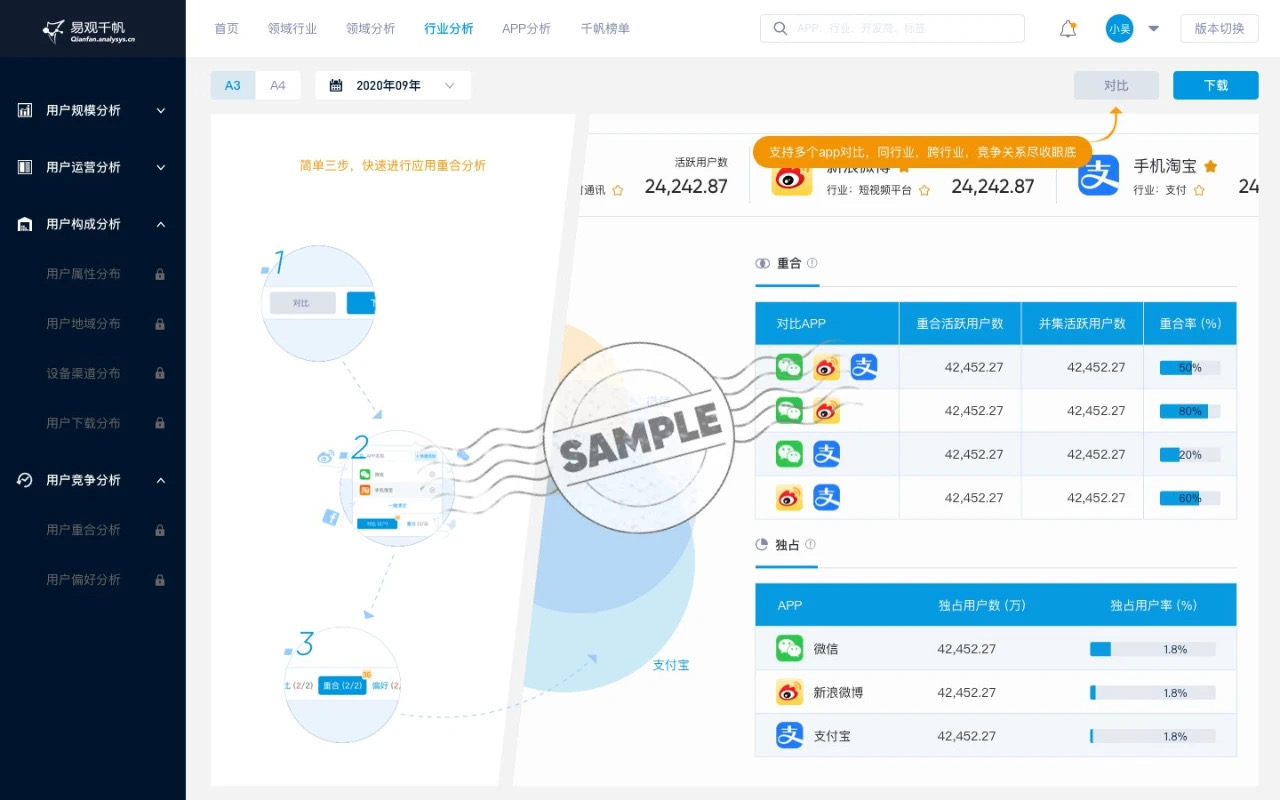This screenshot has width=1280, height=800.
Task: Click the 用户下载分布 menu item
Action: 83,423
